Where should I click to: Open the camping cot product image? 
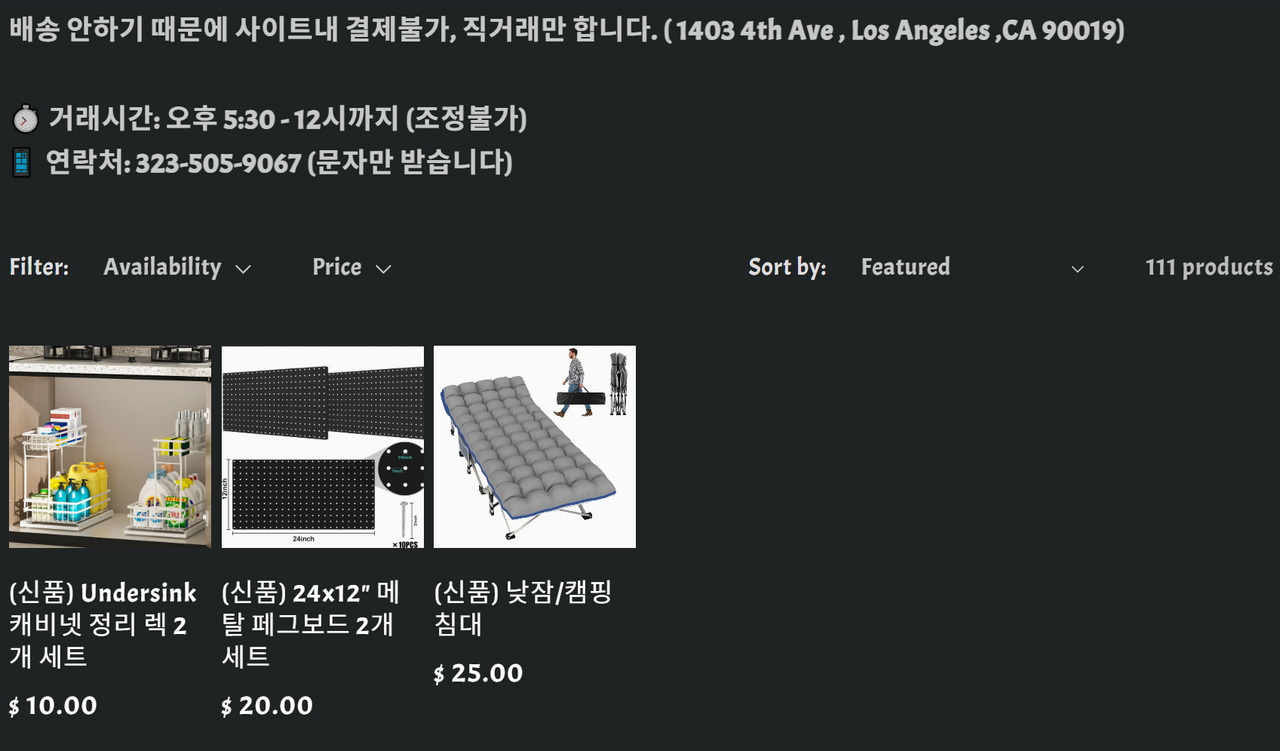[x=535, y=447]
